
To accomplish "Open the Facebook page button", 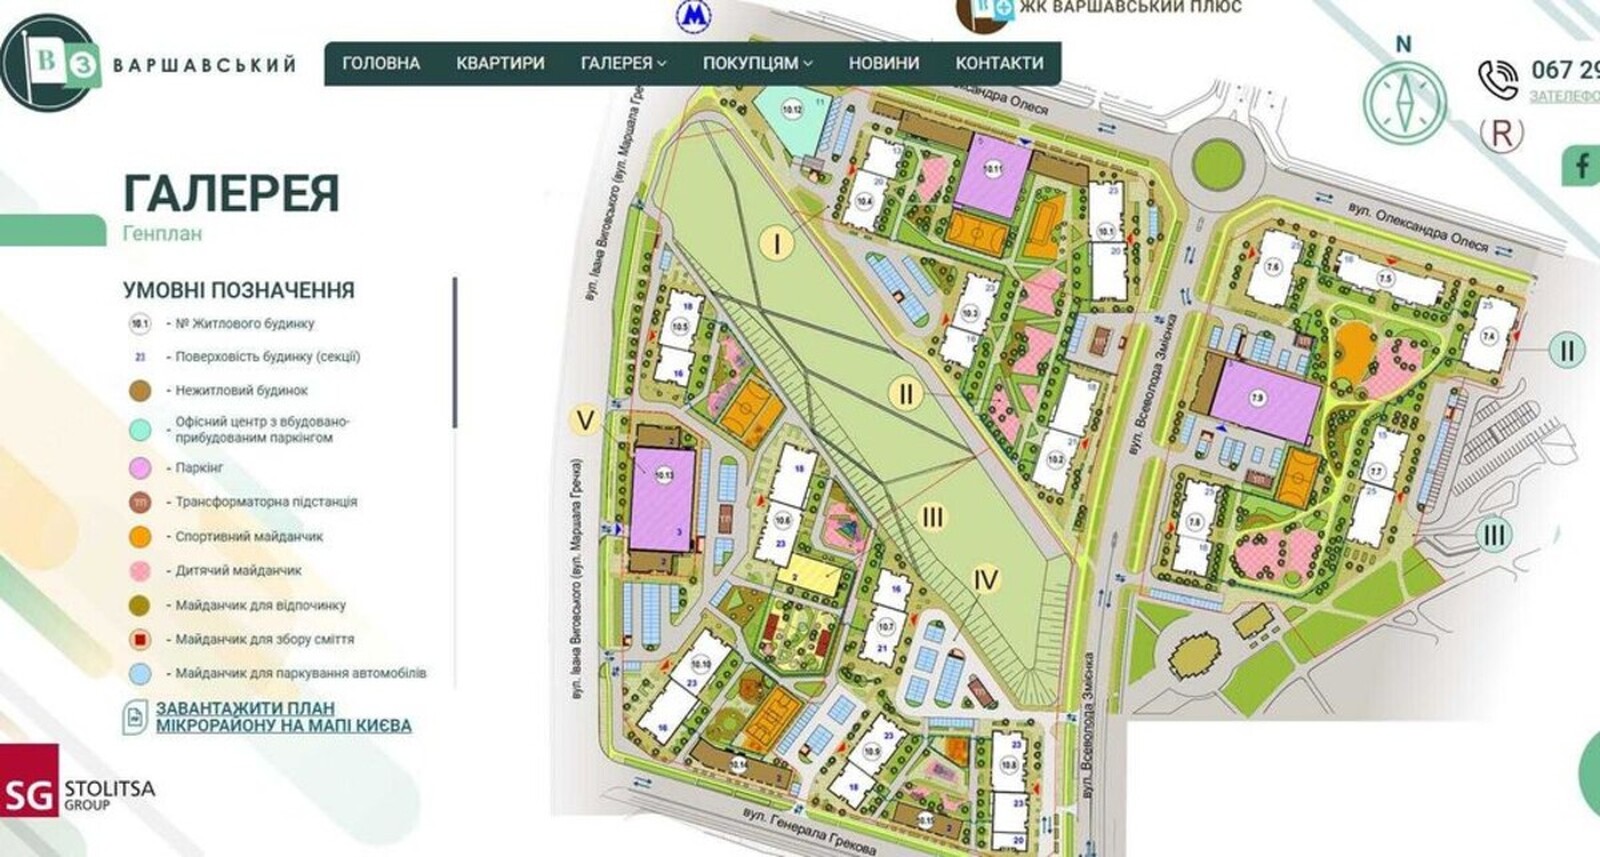I will point(1581,165).
